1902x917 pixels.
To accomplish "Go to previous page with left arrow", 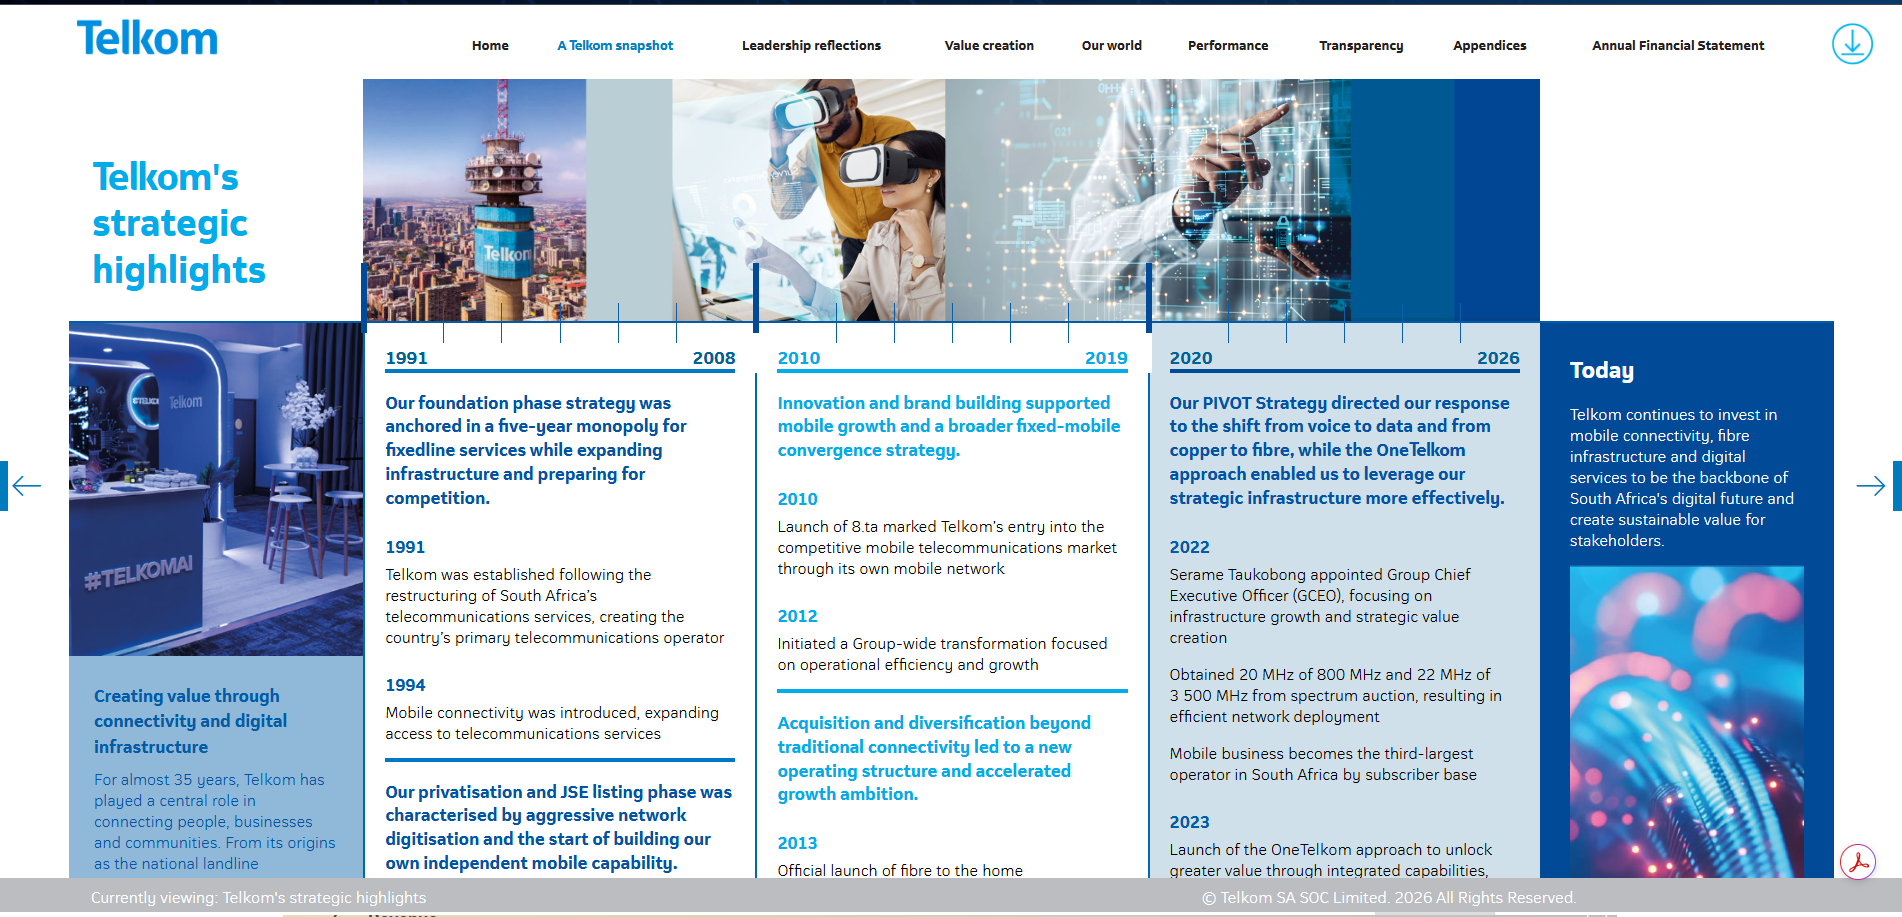I will pyautogui.click(x=23, y=486).
